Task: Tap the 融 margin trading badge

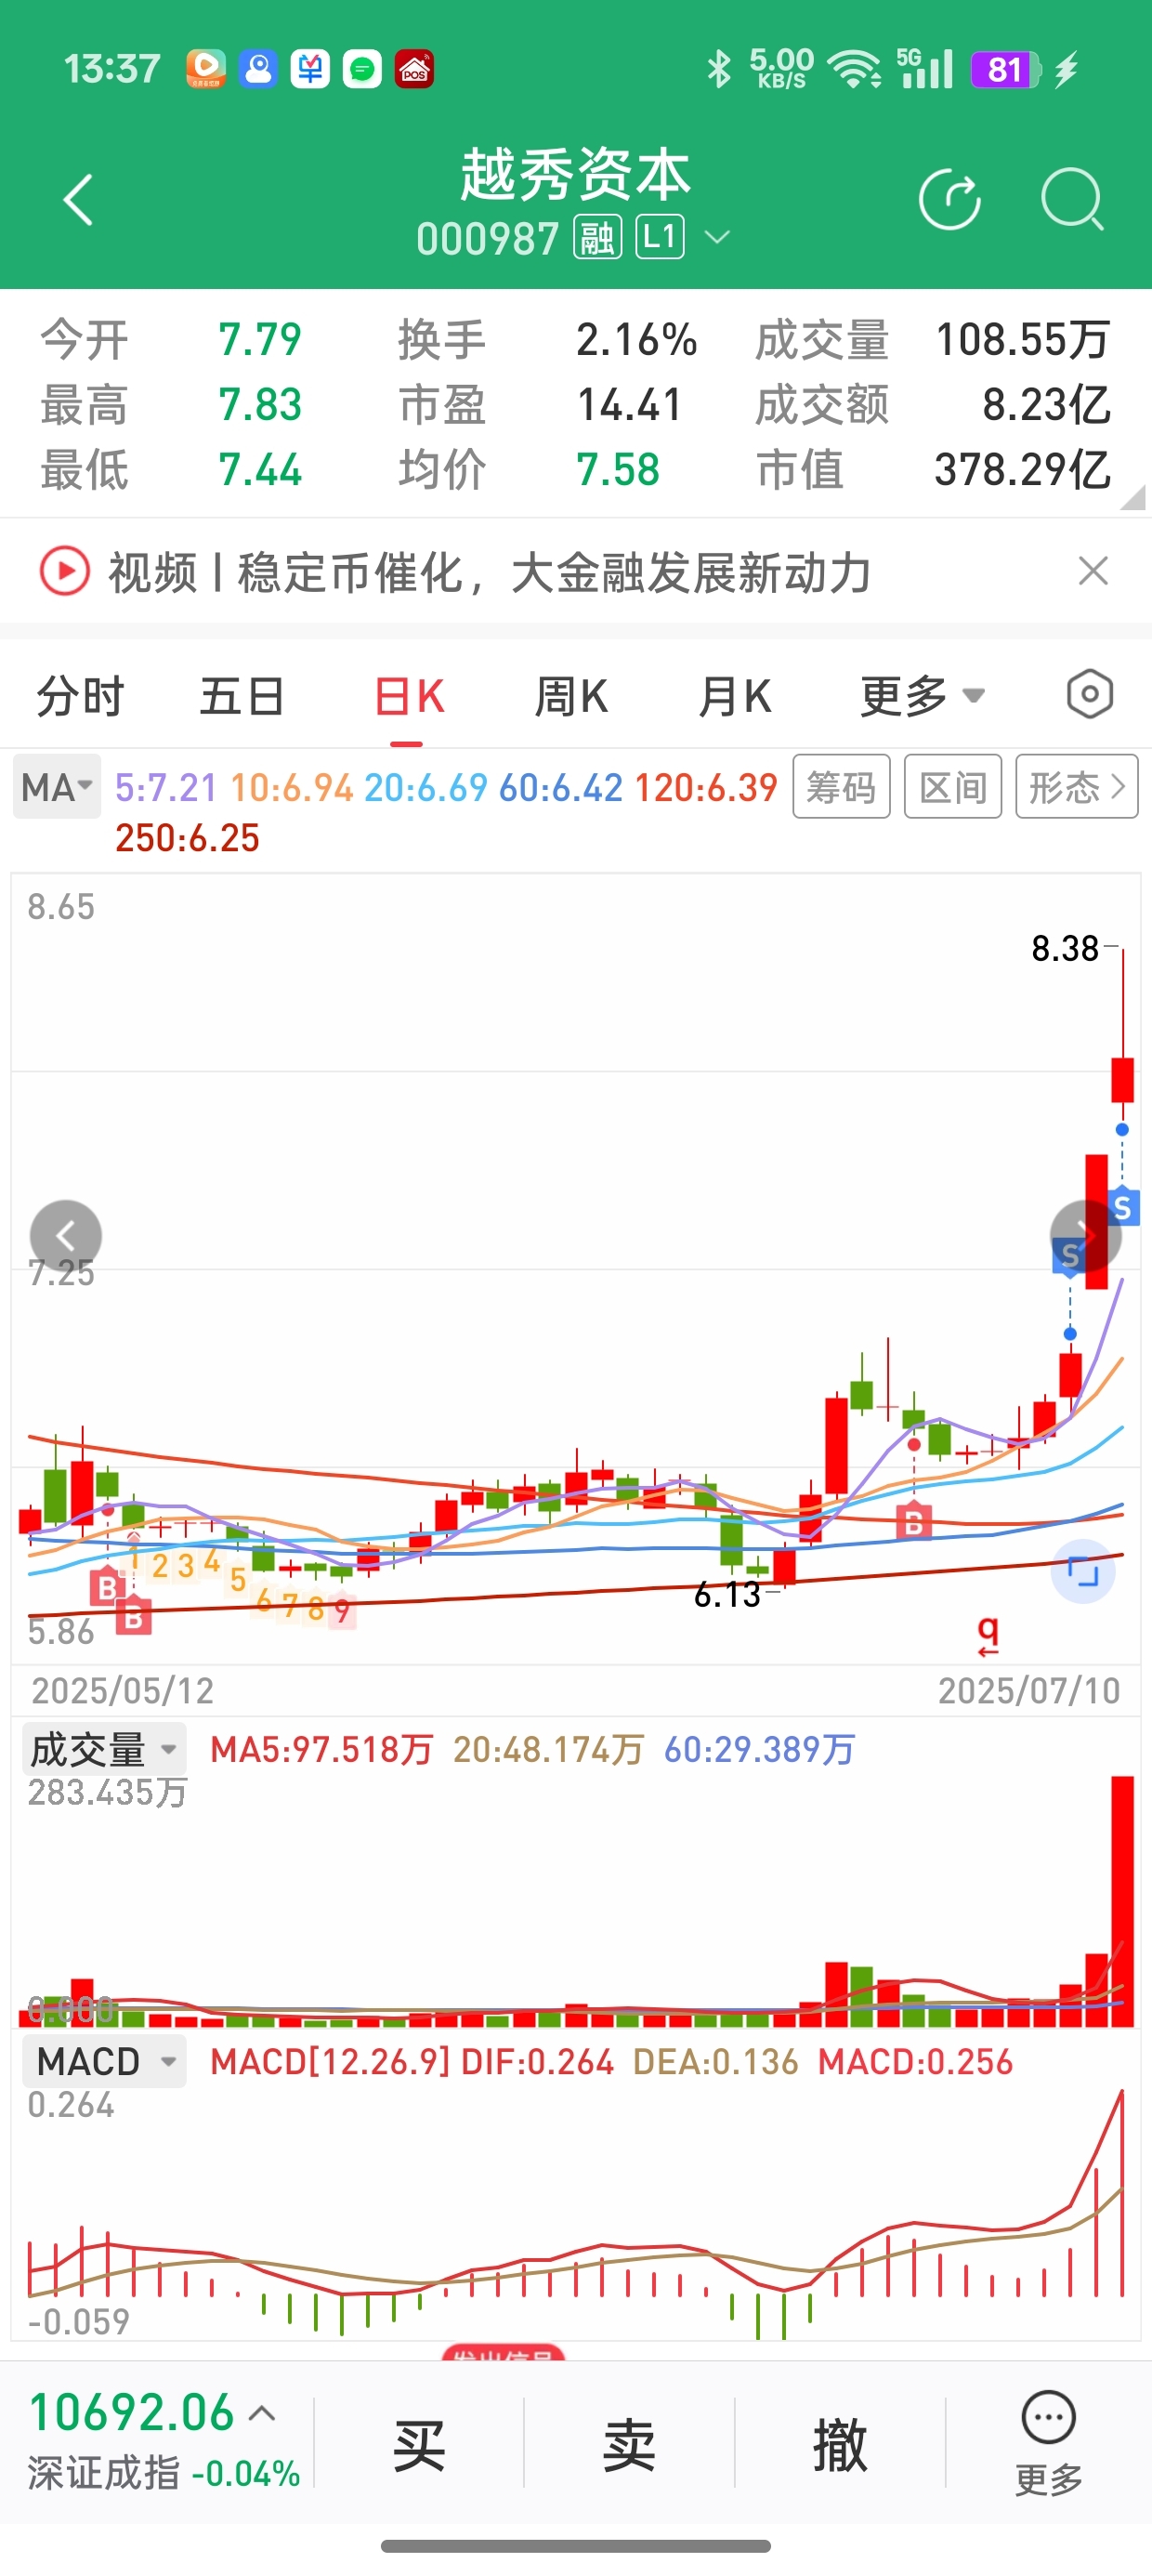Action: tap(598, 238)
